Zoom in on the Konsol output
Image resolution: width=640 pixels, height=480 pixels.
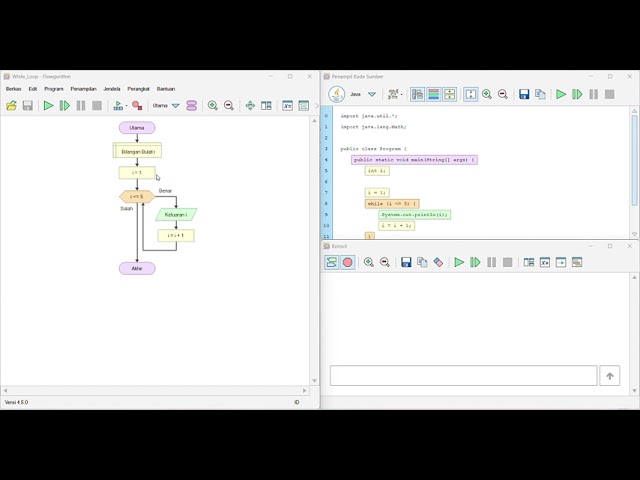[x=369, y=262]
